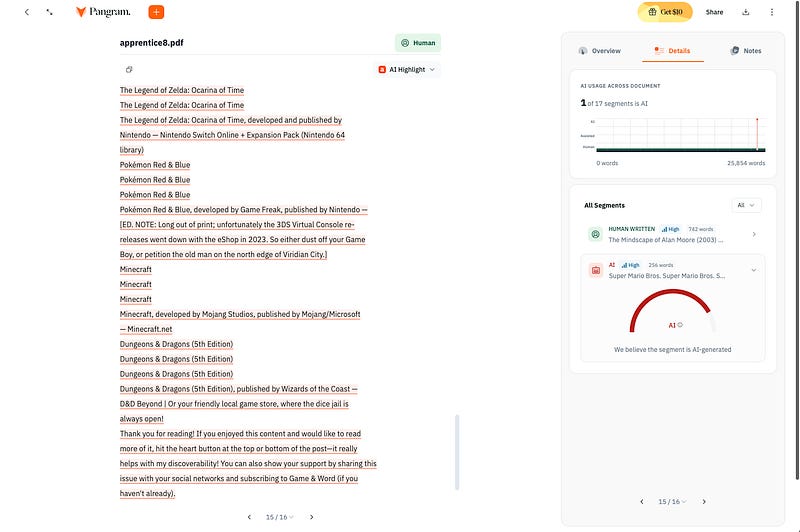Image resolution: width=800 pixels, height=532 pixels.
Task: Select "The Mindscape of Alan Moore (2003)" segment text
Action: [x=665, y=240]
